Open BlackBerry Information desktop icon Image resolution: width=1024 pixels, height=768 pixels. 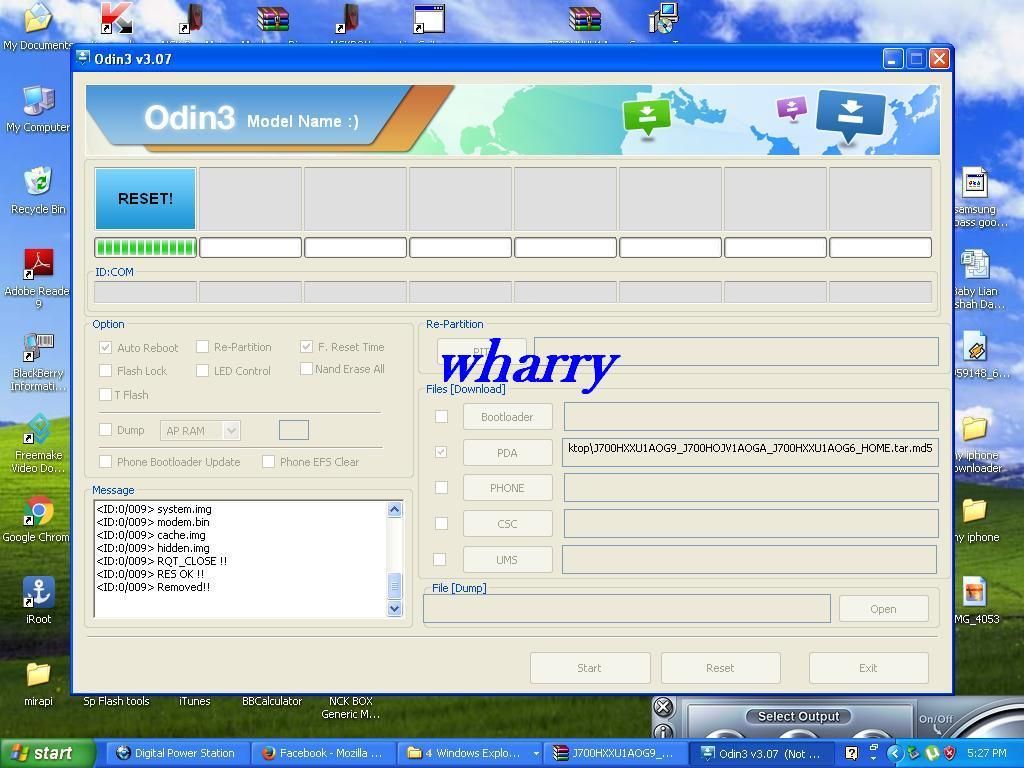(38, 349)
